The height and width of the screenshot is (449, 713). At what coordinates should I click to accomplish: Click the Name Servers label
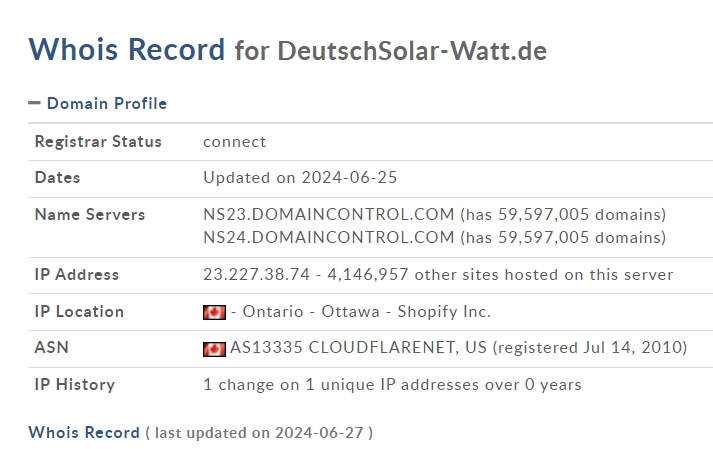click(x=90, y=214)
